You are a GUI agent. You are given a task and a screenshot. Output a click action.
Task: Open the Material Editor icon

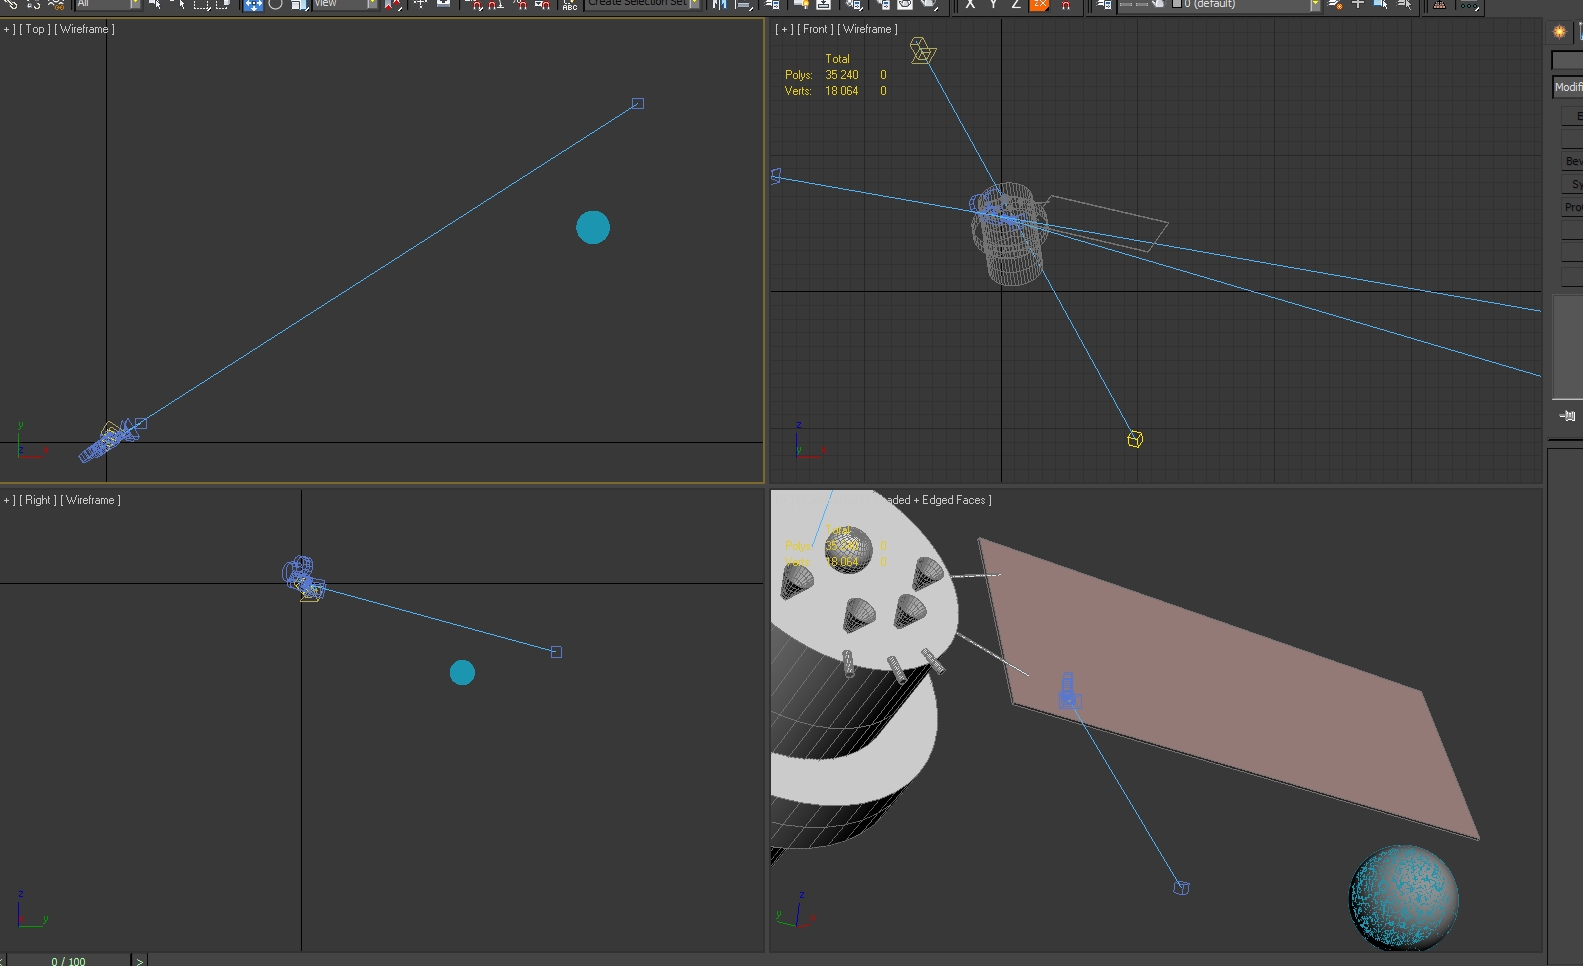pyautogui.click(x=854, y=4)
